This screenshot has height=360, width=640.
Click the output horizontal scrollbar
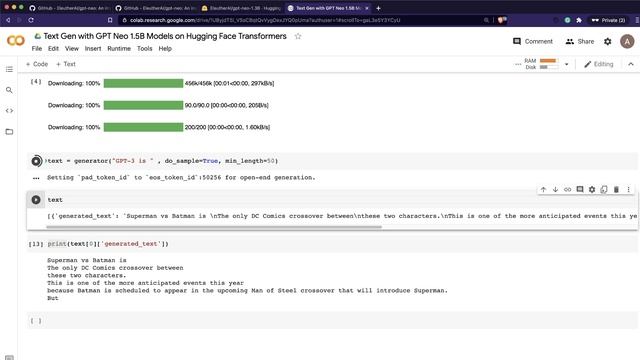tap(214, 227)
